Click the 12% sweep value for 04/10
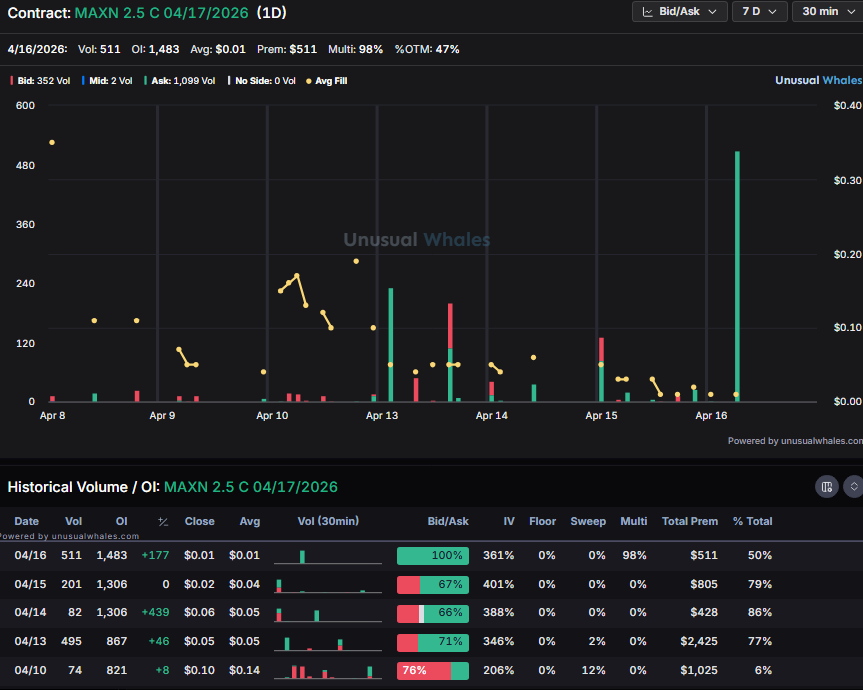863x690 pixels. click(594, 670)
